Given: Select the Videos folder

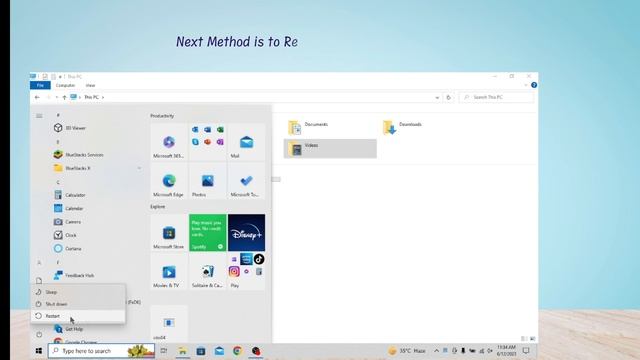Looking at the screenshot, I should [x=330, y=149].
